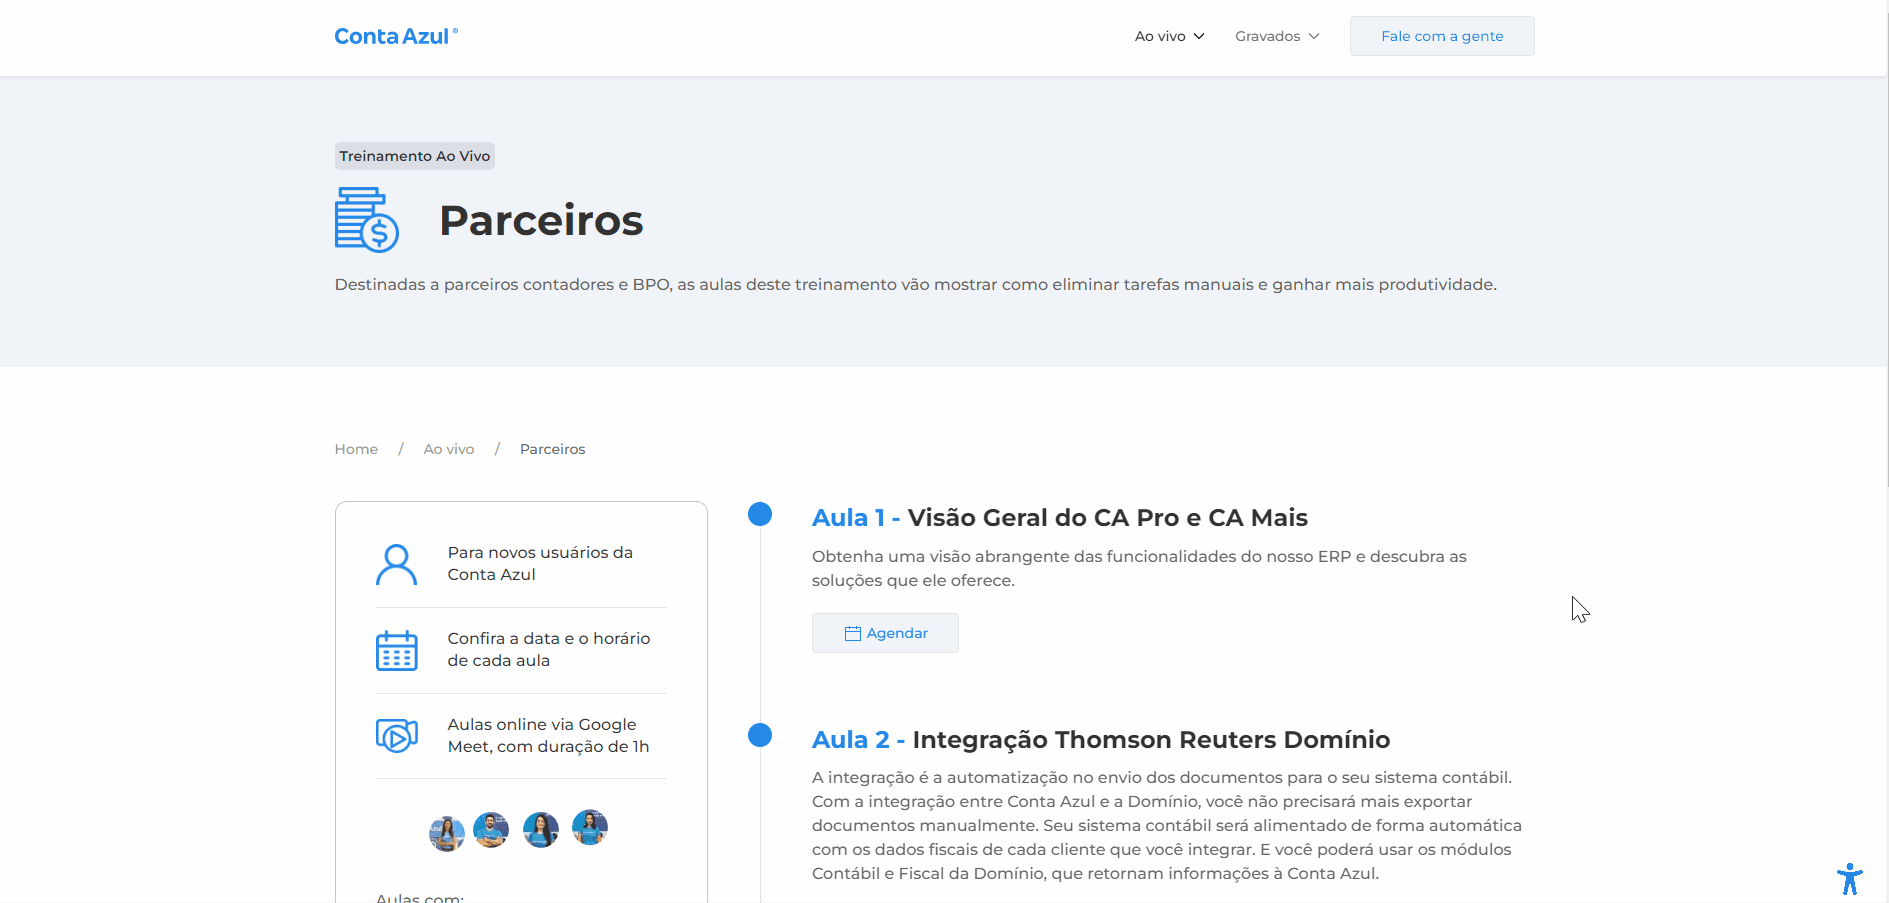Image resolution: width=1889 pixels, height=903 pixels.
Task: Select the fourth instructor avatar
Action: 590,827
